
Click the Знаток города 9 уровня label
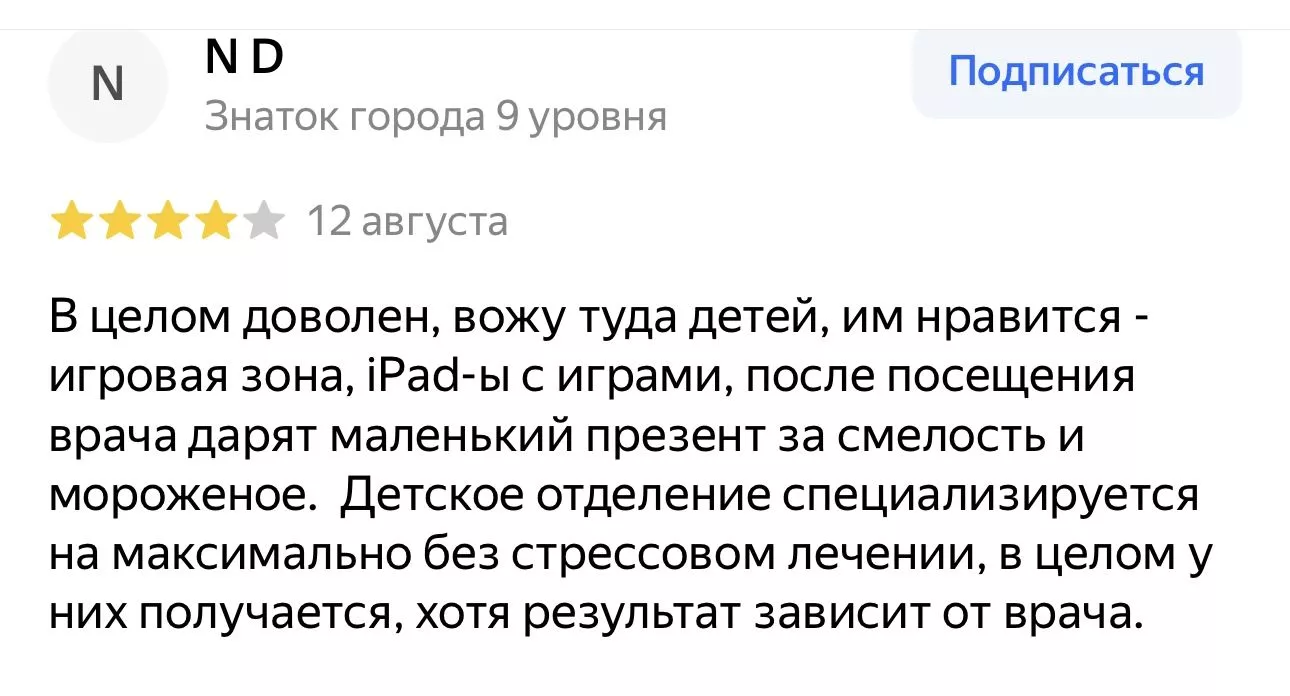coord(436,118)
